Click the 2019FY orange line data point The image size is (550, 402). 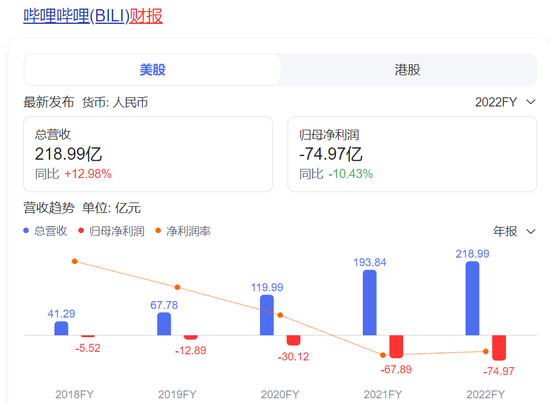177,287
